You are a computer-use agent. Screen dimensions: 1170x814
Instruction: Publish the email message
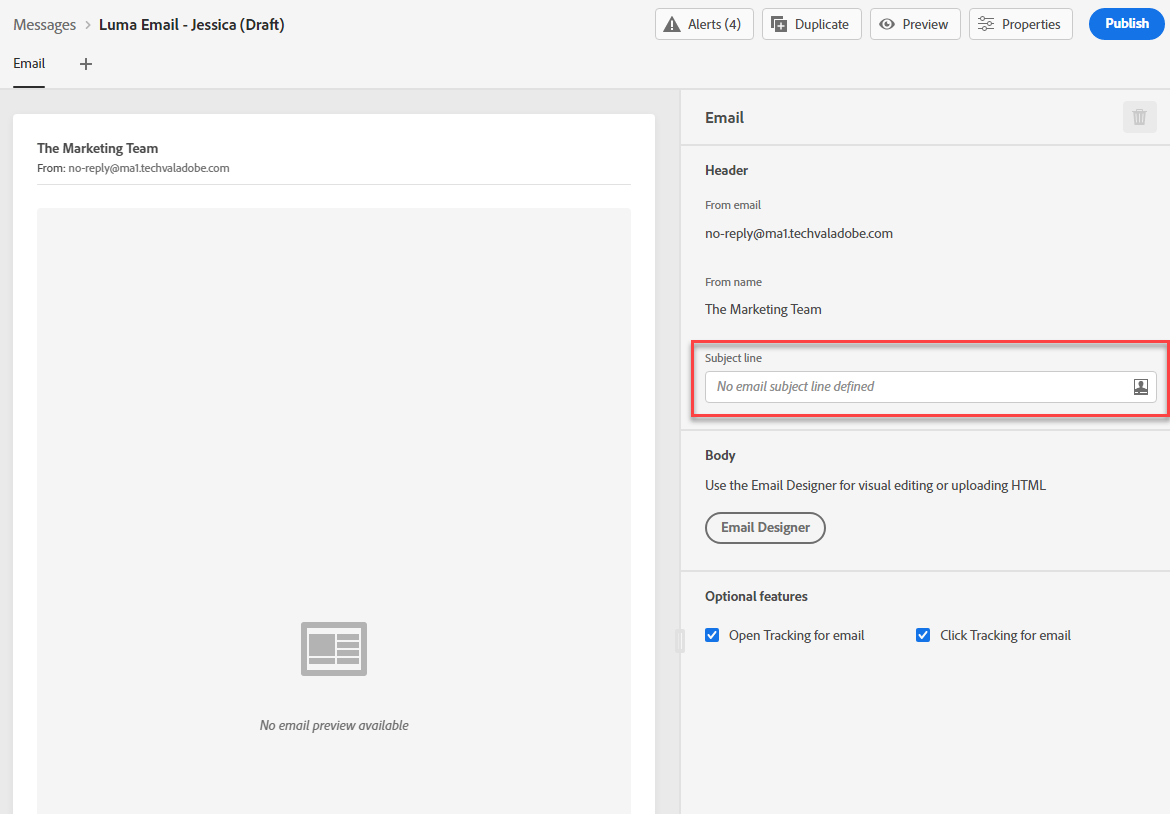point(1127,24)
